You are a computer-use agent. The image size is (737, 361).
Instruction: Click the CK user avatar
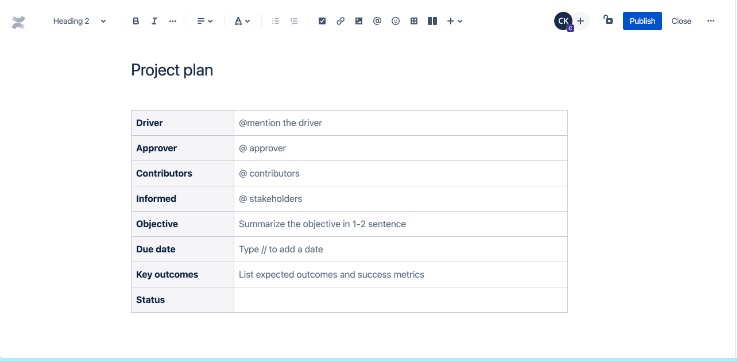click(563, 21)
